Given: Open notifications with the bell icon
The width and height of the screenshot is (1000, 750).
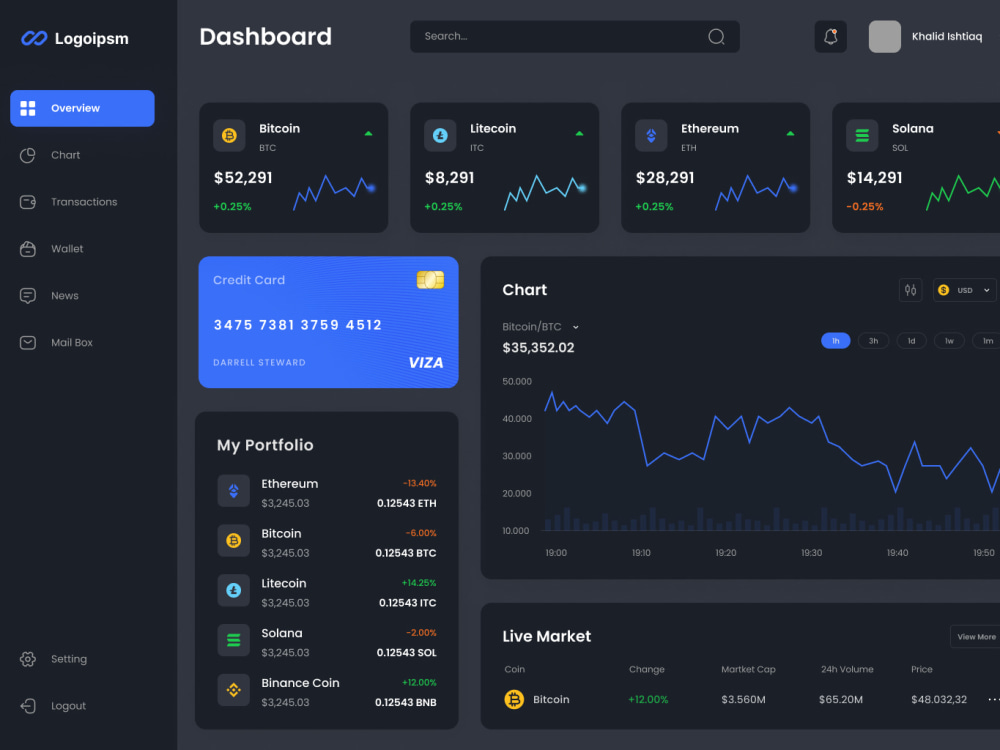Looking at the screenshot, I should tap(830, 36).
